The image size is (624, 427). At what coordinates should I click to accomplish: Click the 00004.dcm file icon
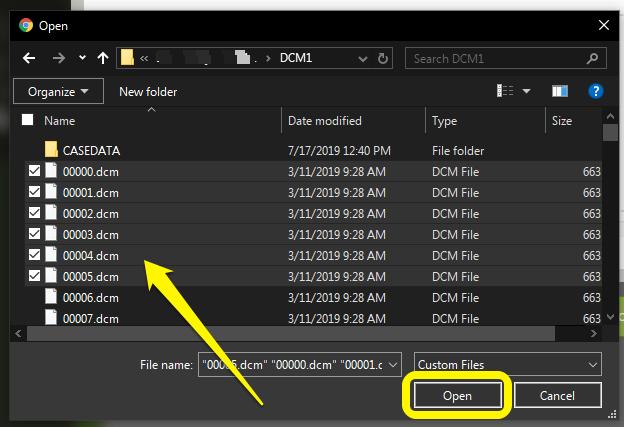tap(51, 254)
